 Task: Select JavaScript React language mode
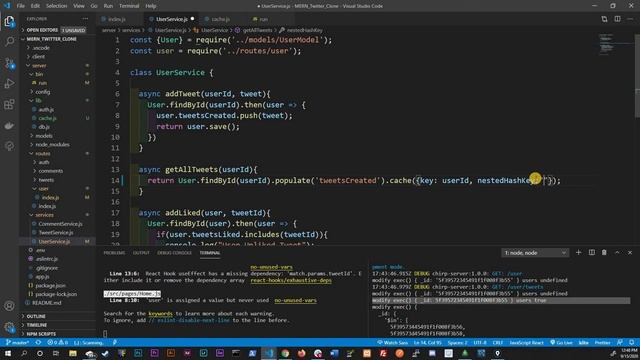point(527,342)
